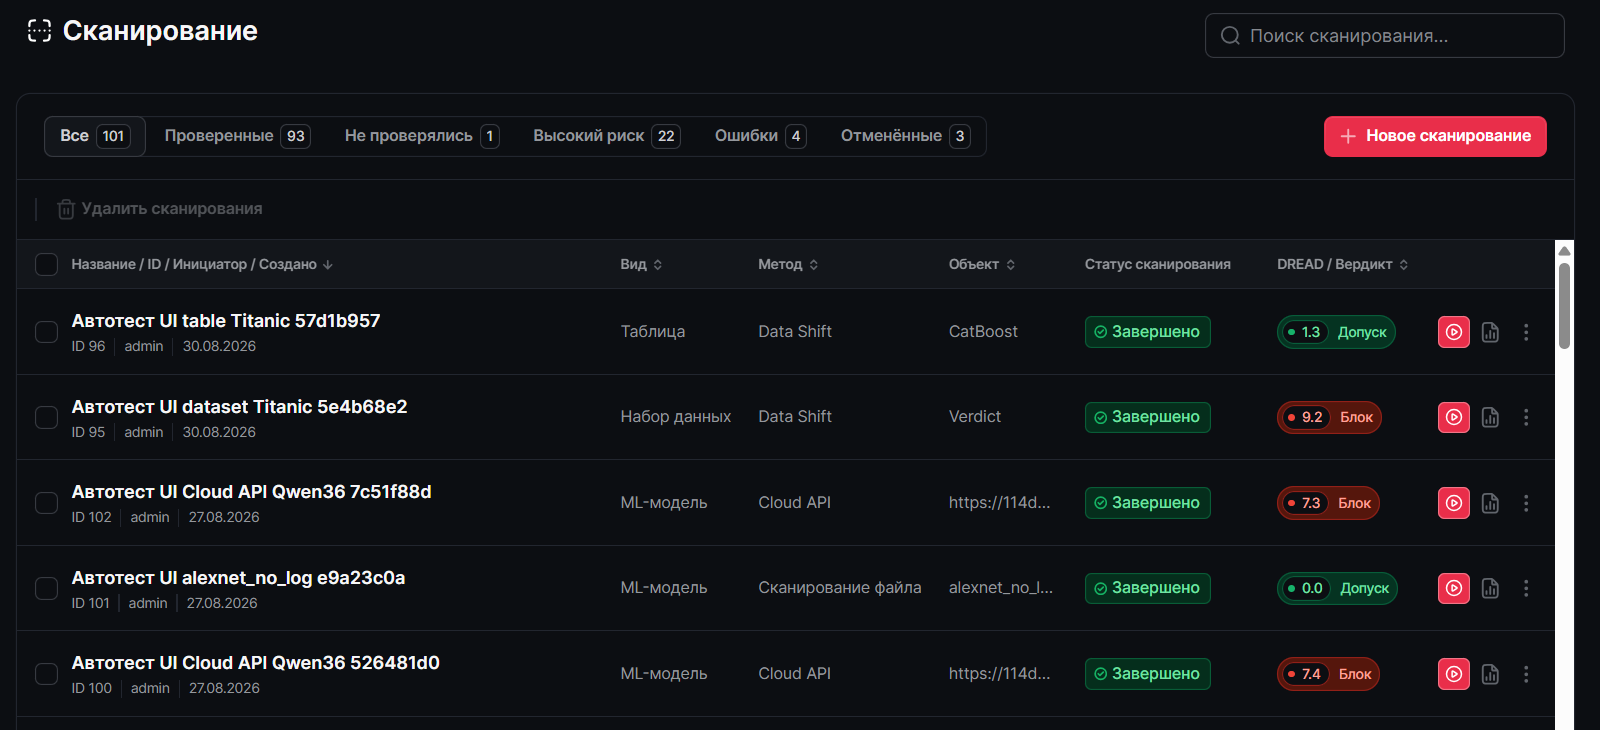Show the Отменённые tab
Viewport: 1600px width, 730px height.
(905, 136)
